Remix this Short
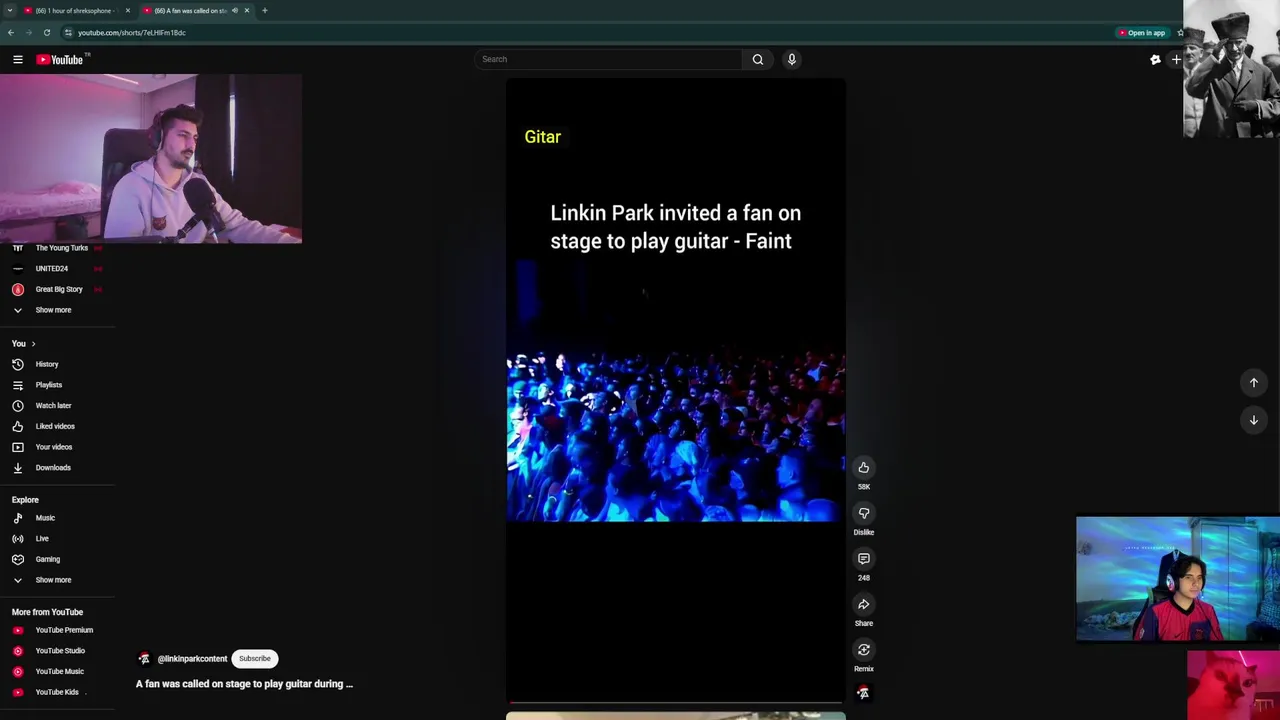 coord(864,650)
